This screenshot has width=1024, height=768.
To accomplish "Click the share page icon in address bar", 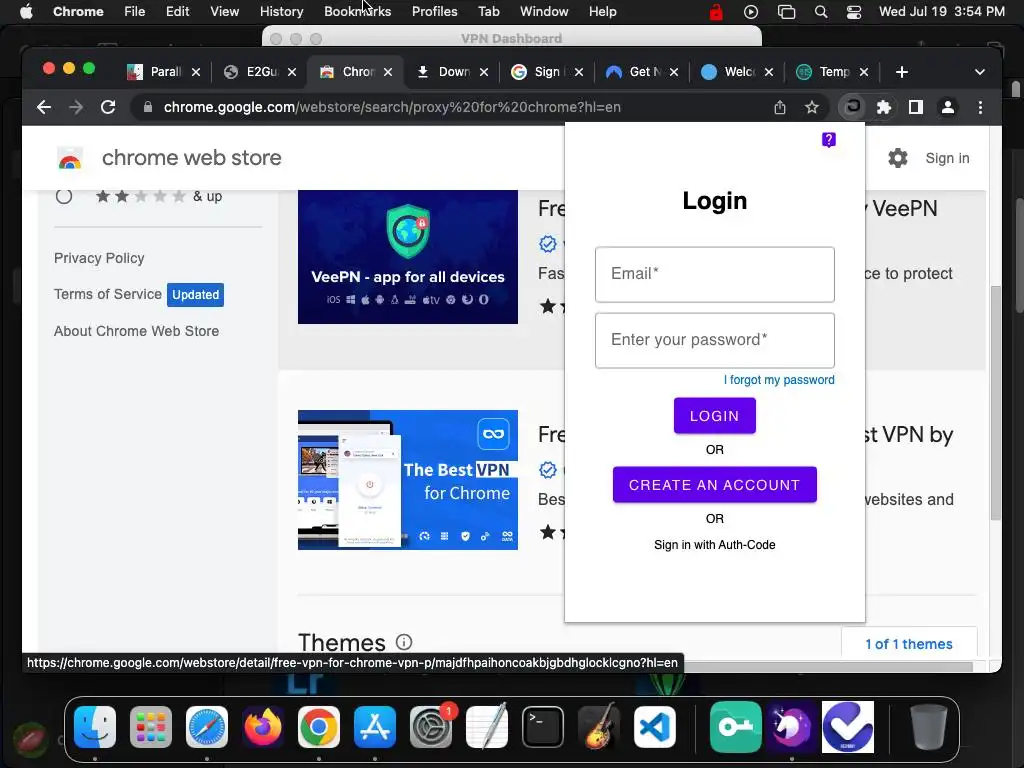I will coord(780,107).
